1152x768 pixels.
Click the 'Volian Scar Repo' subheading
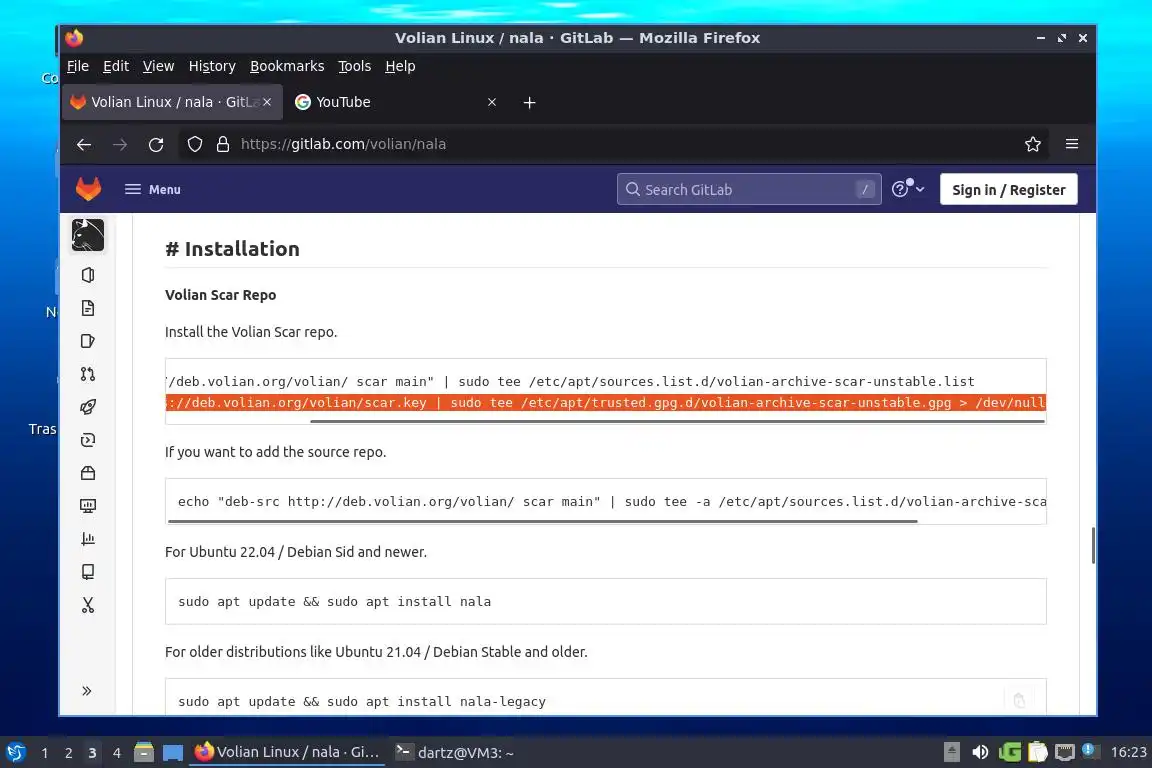[x=220, y=295]
